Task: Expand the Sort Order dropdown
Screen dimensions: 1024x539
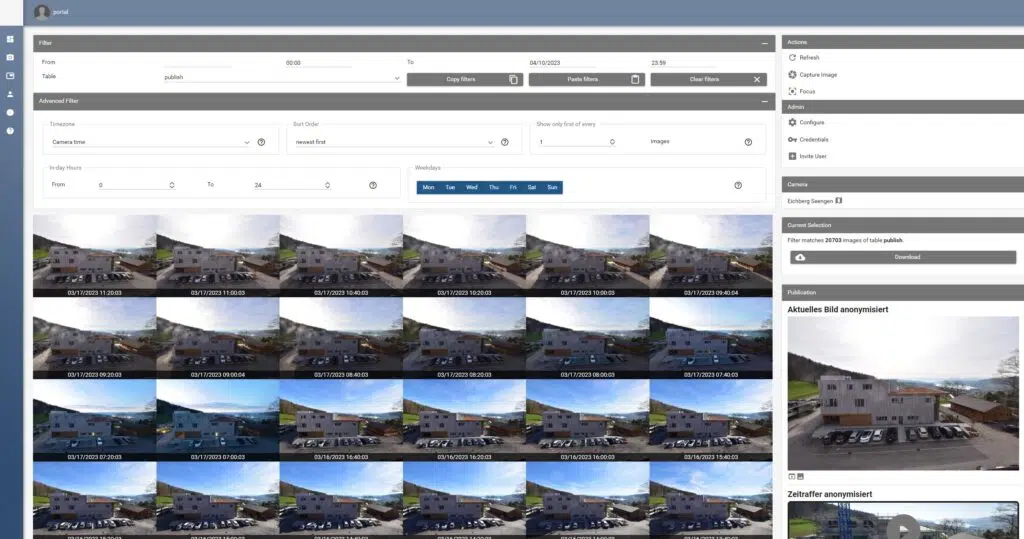Action: click(393, 142)
